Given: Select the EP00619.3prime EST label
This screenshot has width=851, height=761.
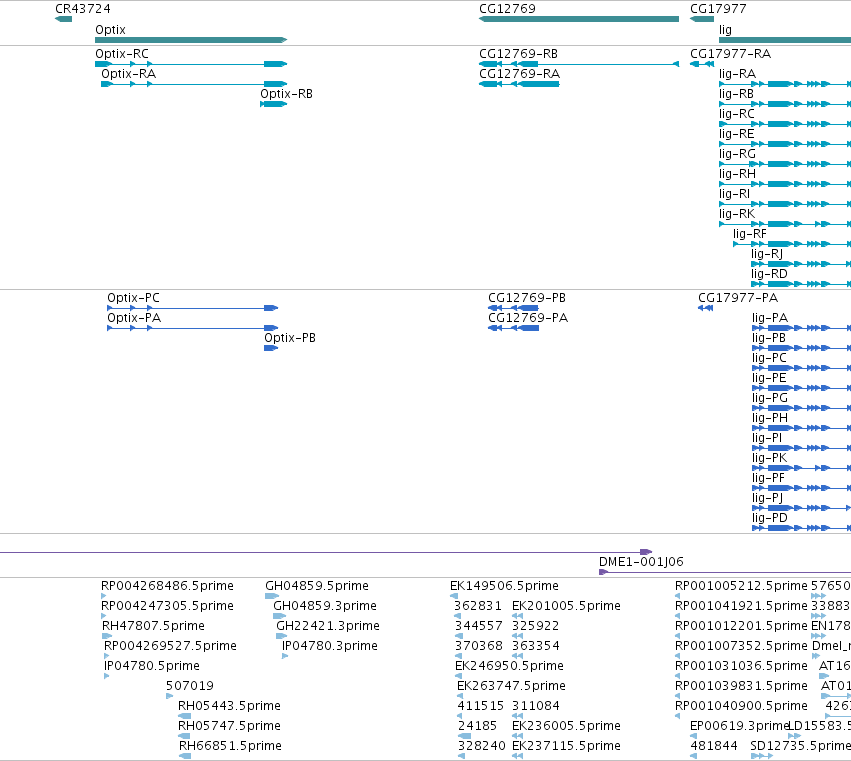Looking at the screenshot, I should (x=739, y=726).
